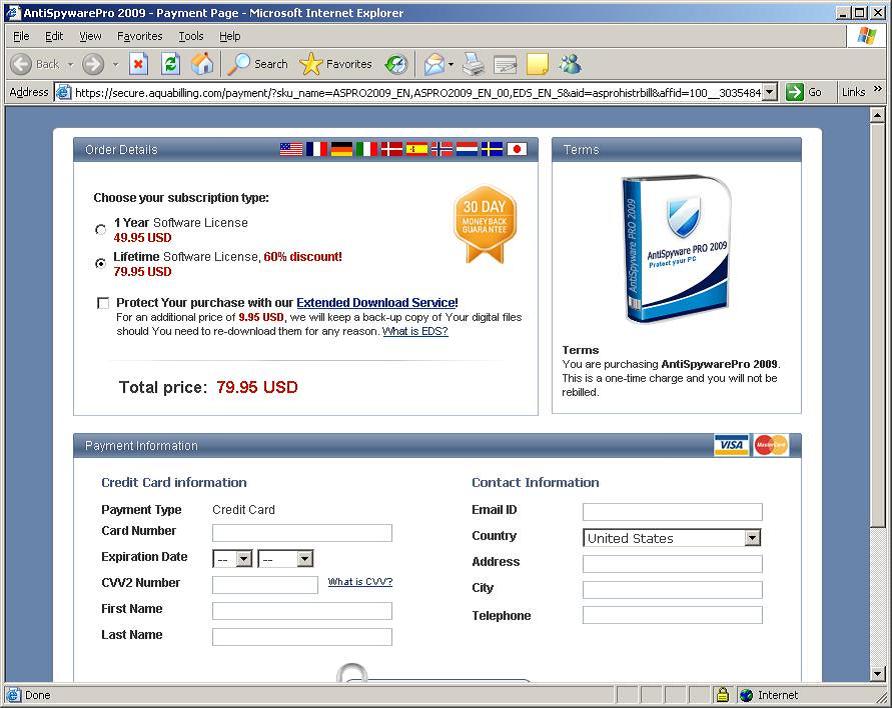Open the Search magnifier toolbar button
The height and width of the screenshot is (708, 892).
(258, 64)
